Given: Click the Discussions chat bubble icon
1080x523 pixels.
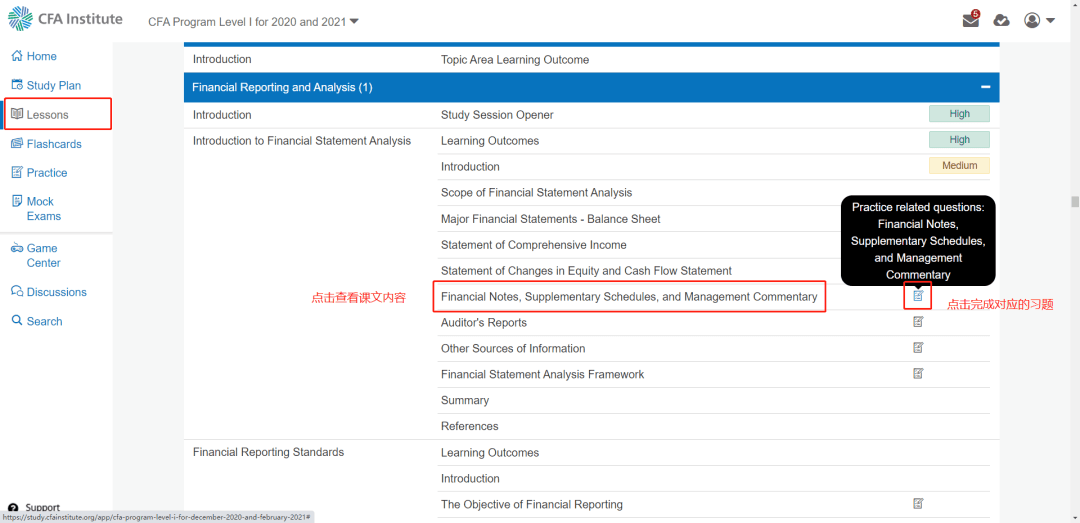Looking at the screenshot, I should [17, 291].
